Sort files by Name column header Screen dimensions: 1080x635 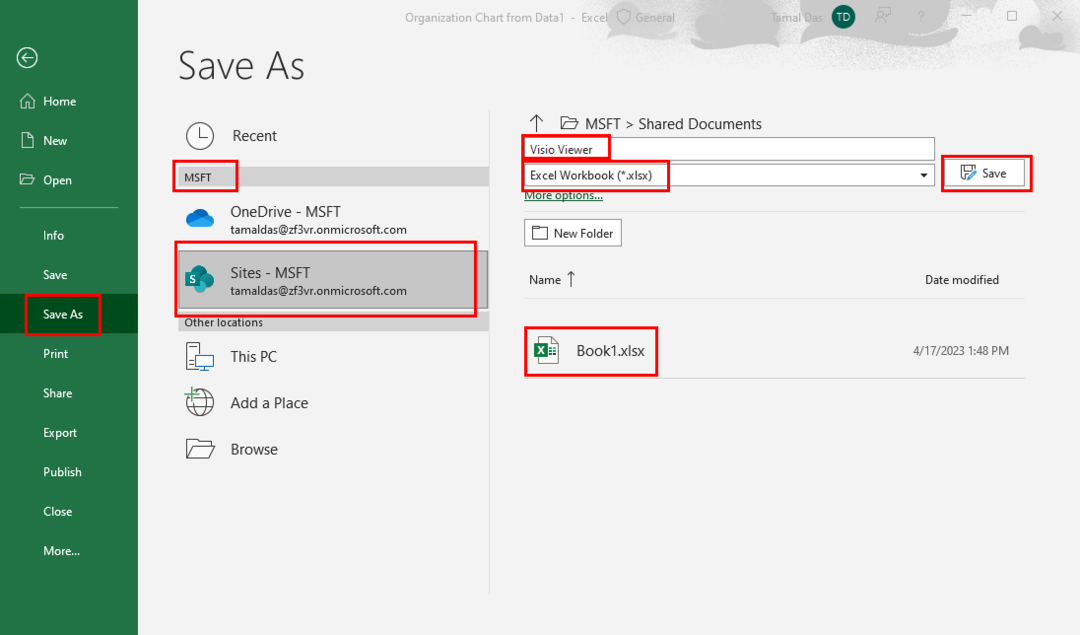[545, 280]
